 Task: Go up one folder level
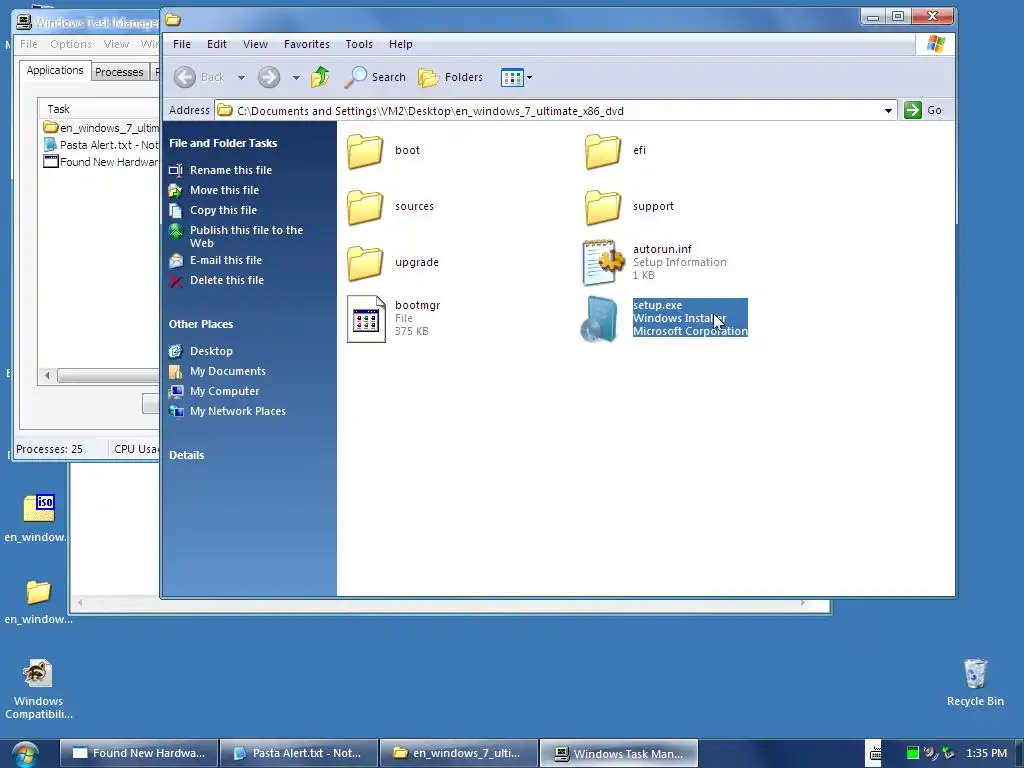[x=320, y=77]
